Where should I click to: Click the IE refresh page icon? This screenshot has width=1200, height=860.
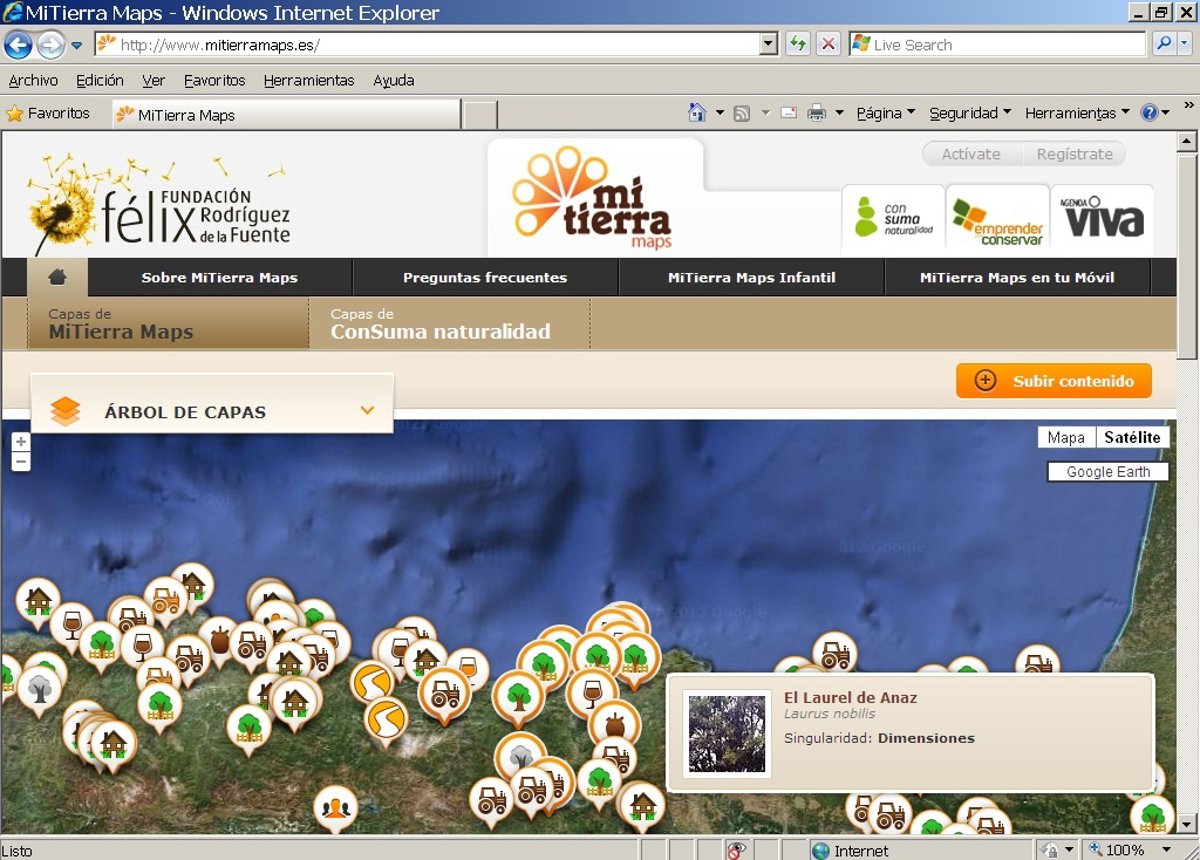797,44
